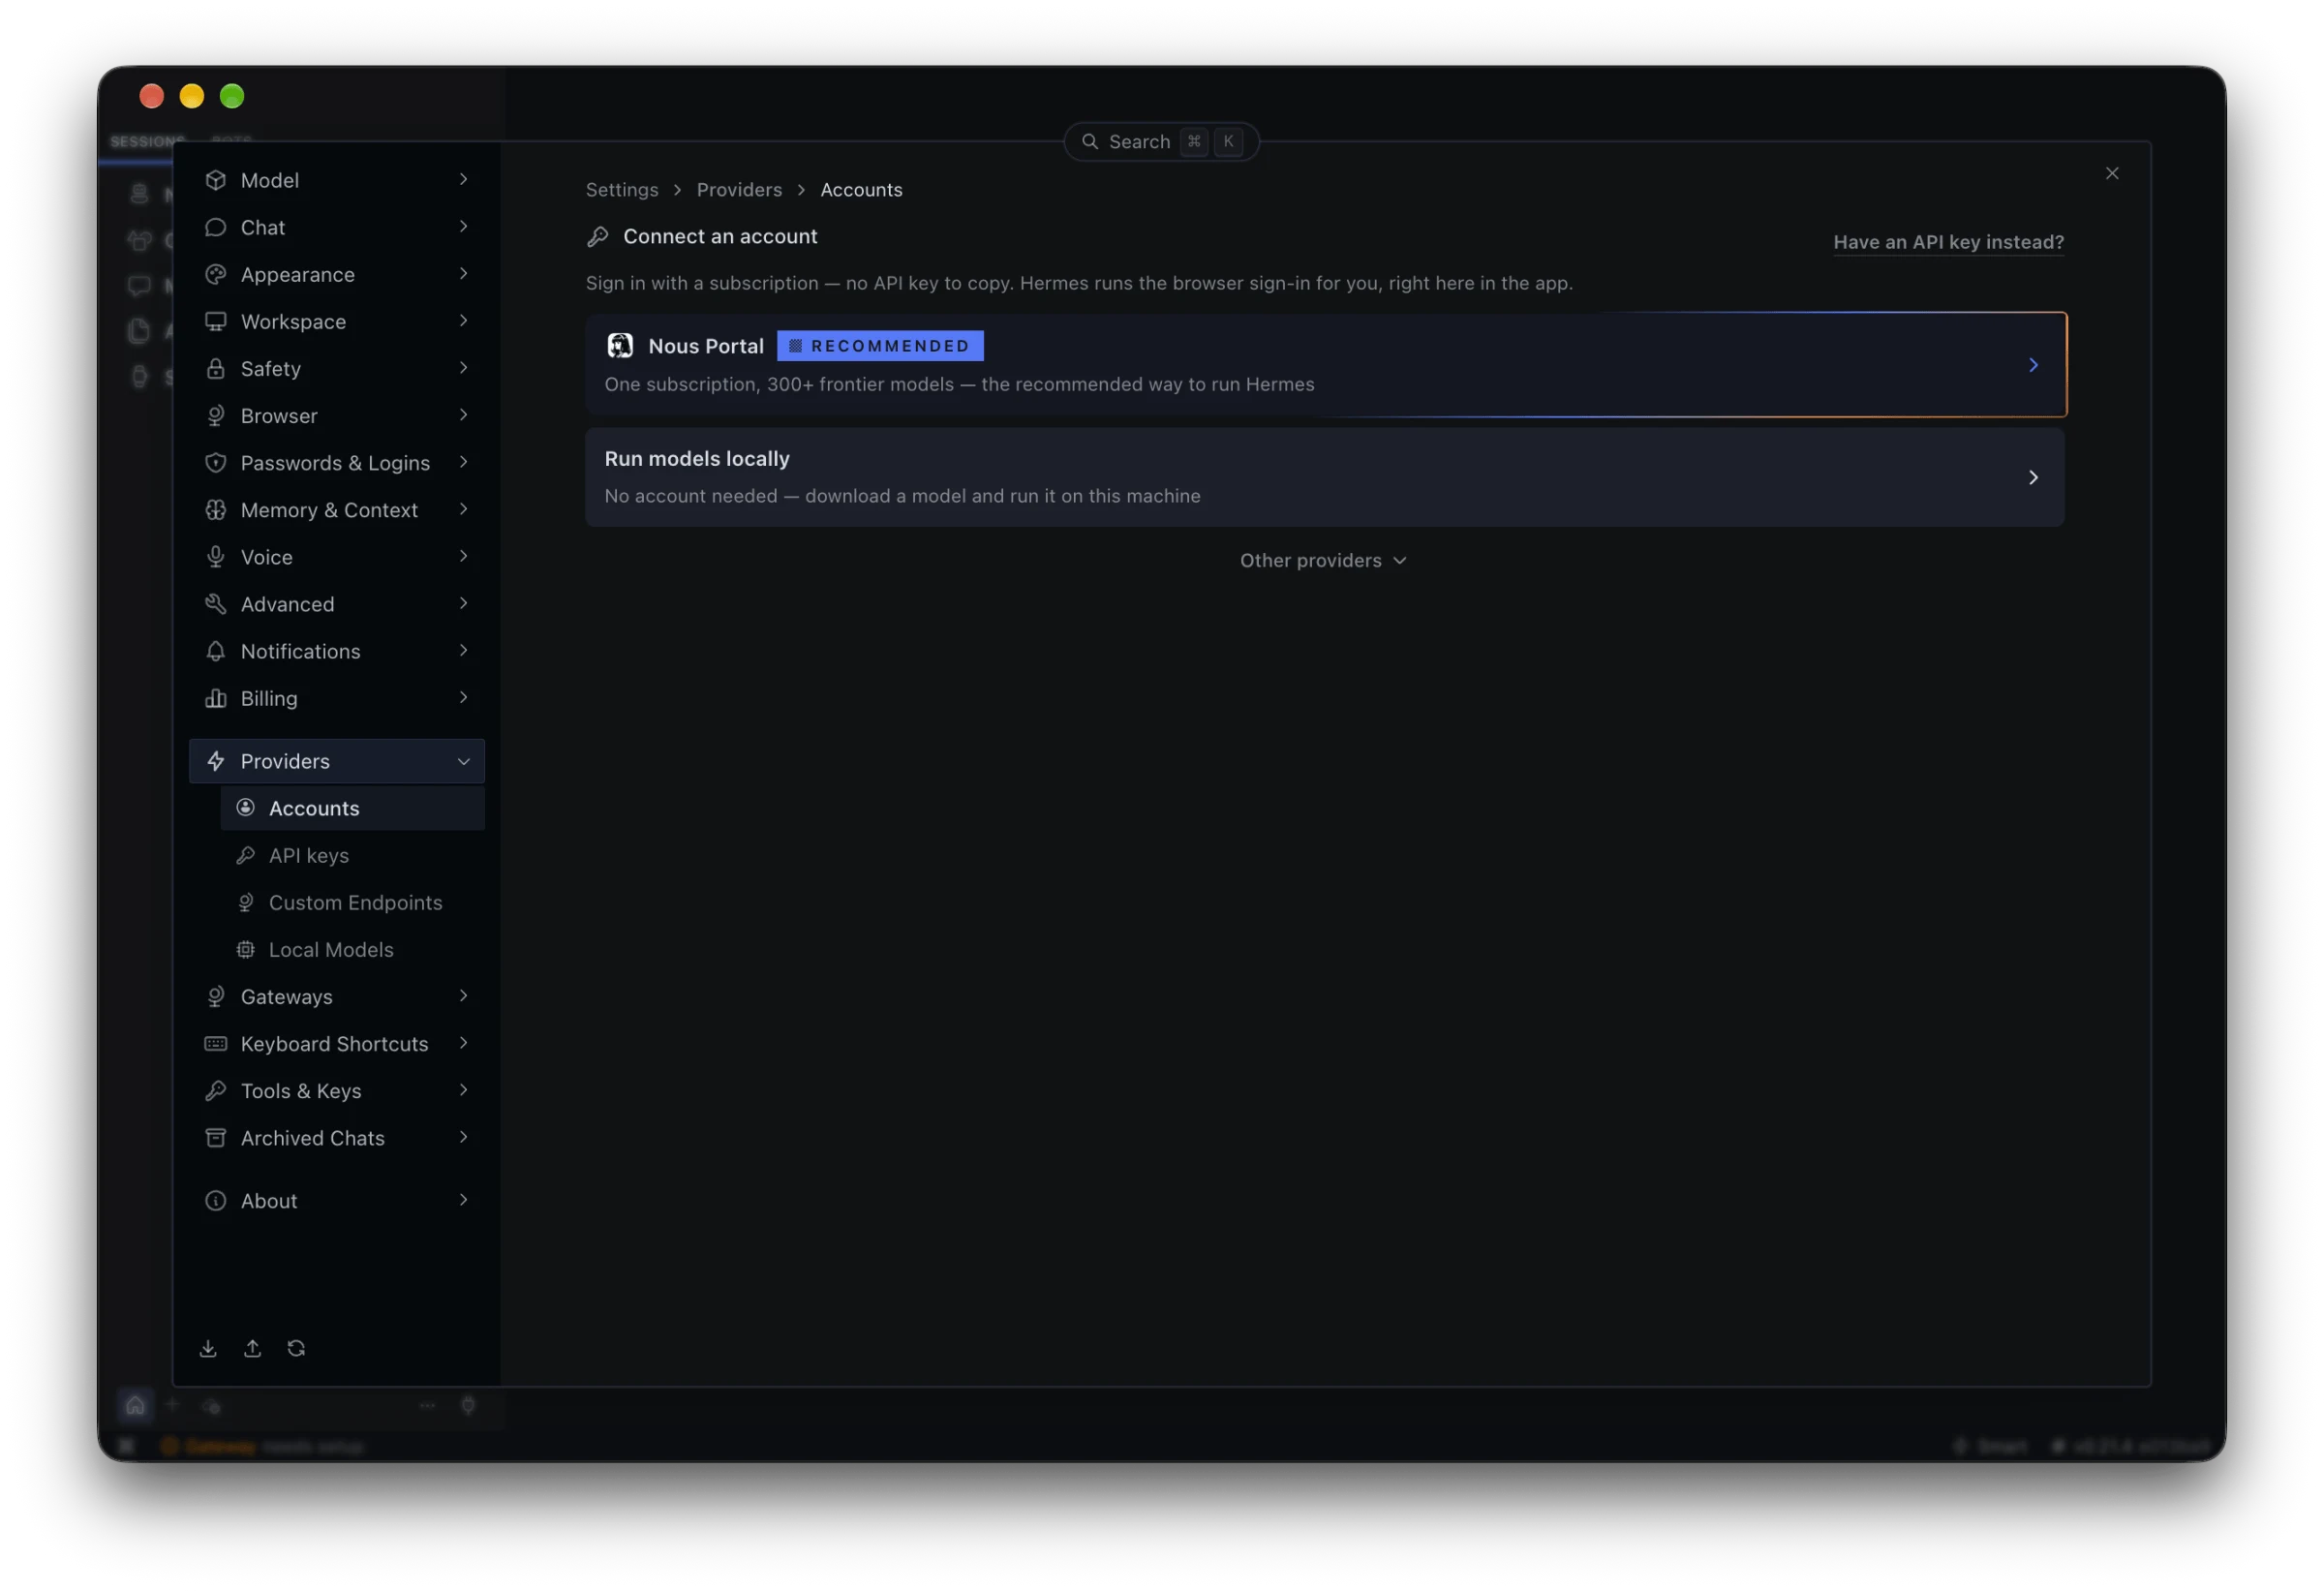Click the Archived Chats box icon
Screen dimensions: 2324x1591
pos(215,1138)
